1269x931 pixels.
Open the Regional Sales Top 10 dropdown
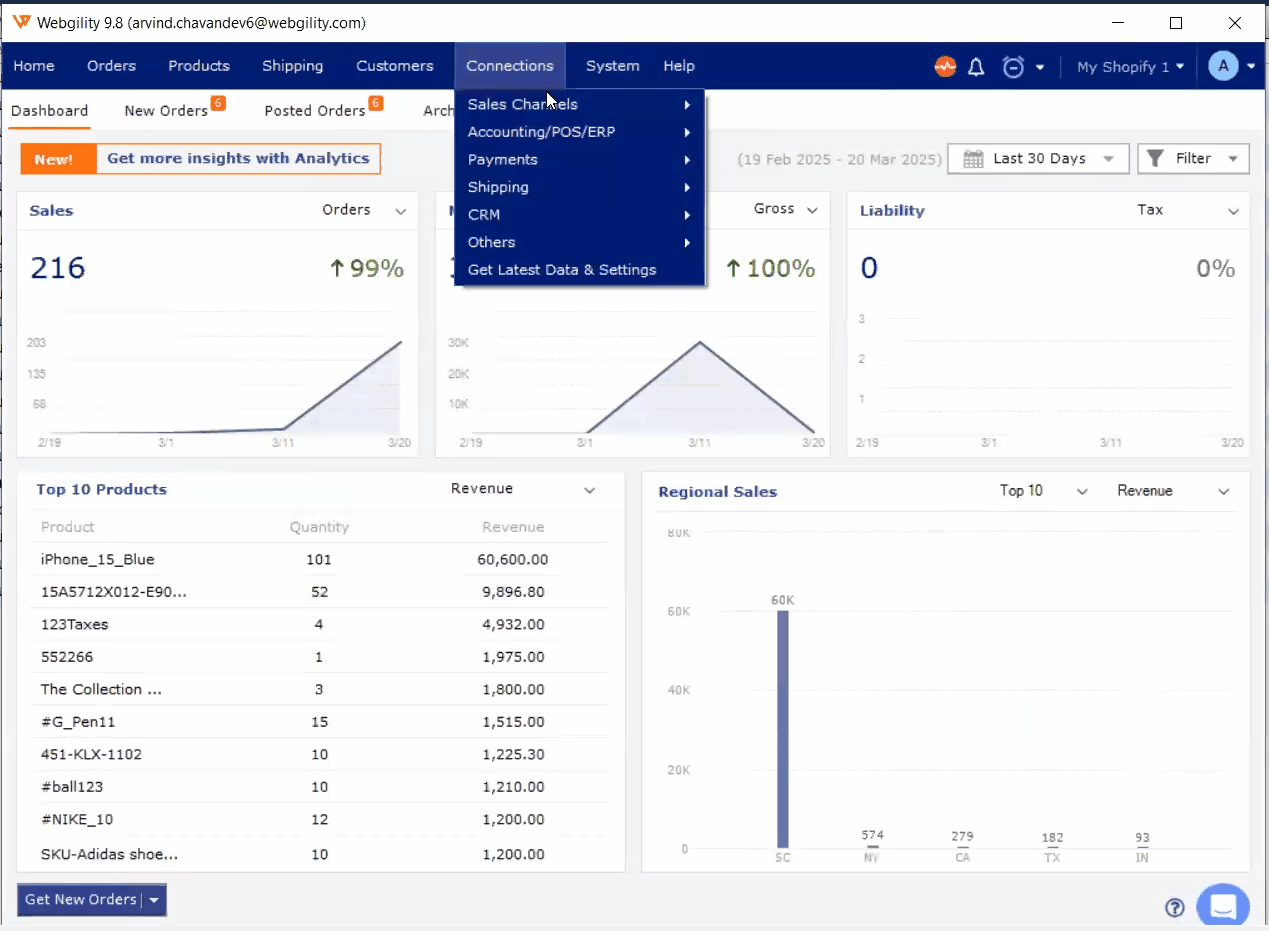(x=1081, y=491)
